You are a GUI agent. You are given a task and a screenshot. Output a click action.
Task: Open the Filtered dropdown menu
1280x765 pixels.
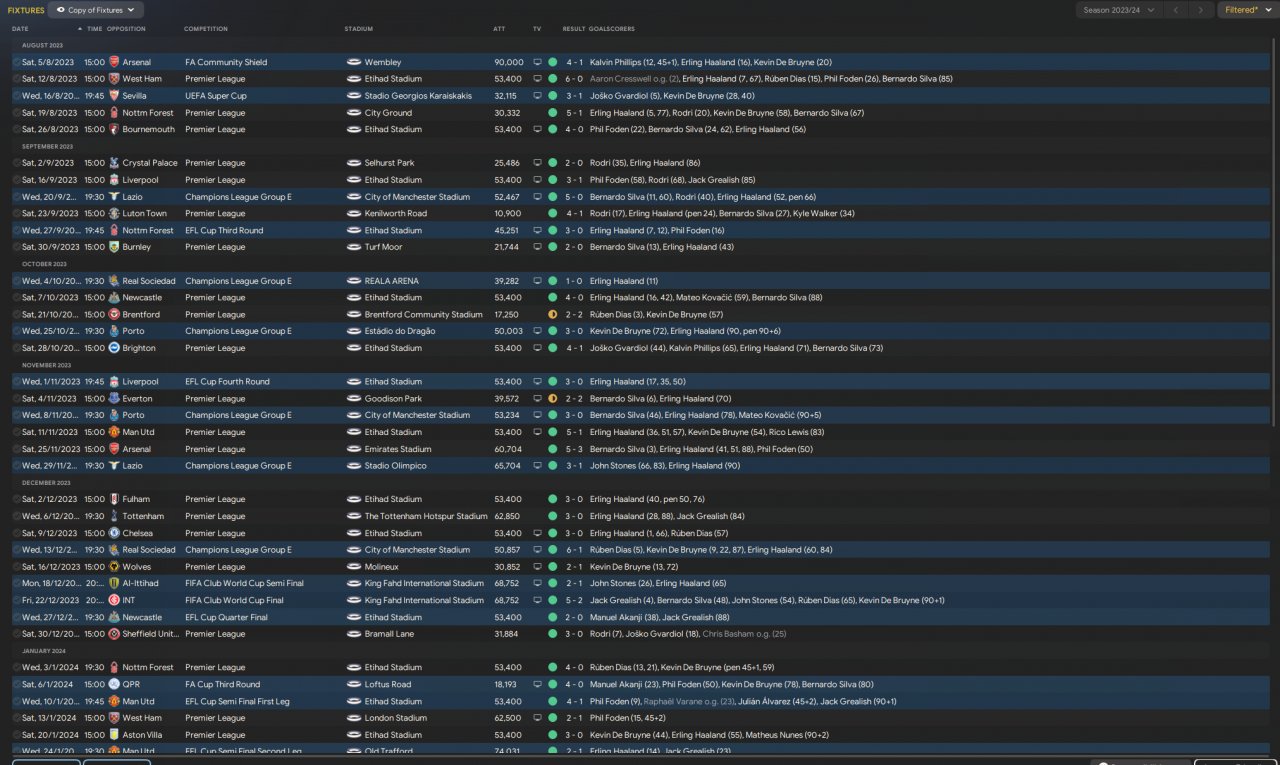coord(1248,10)
